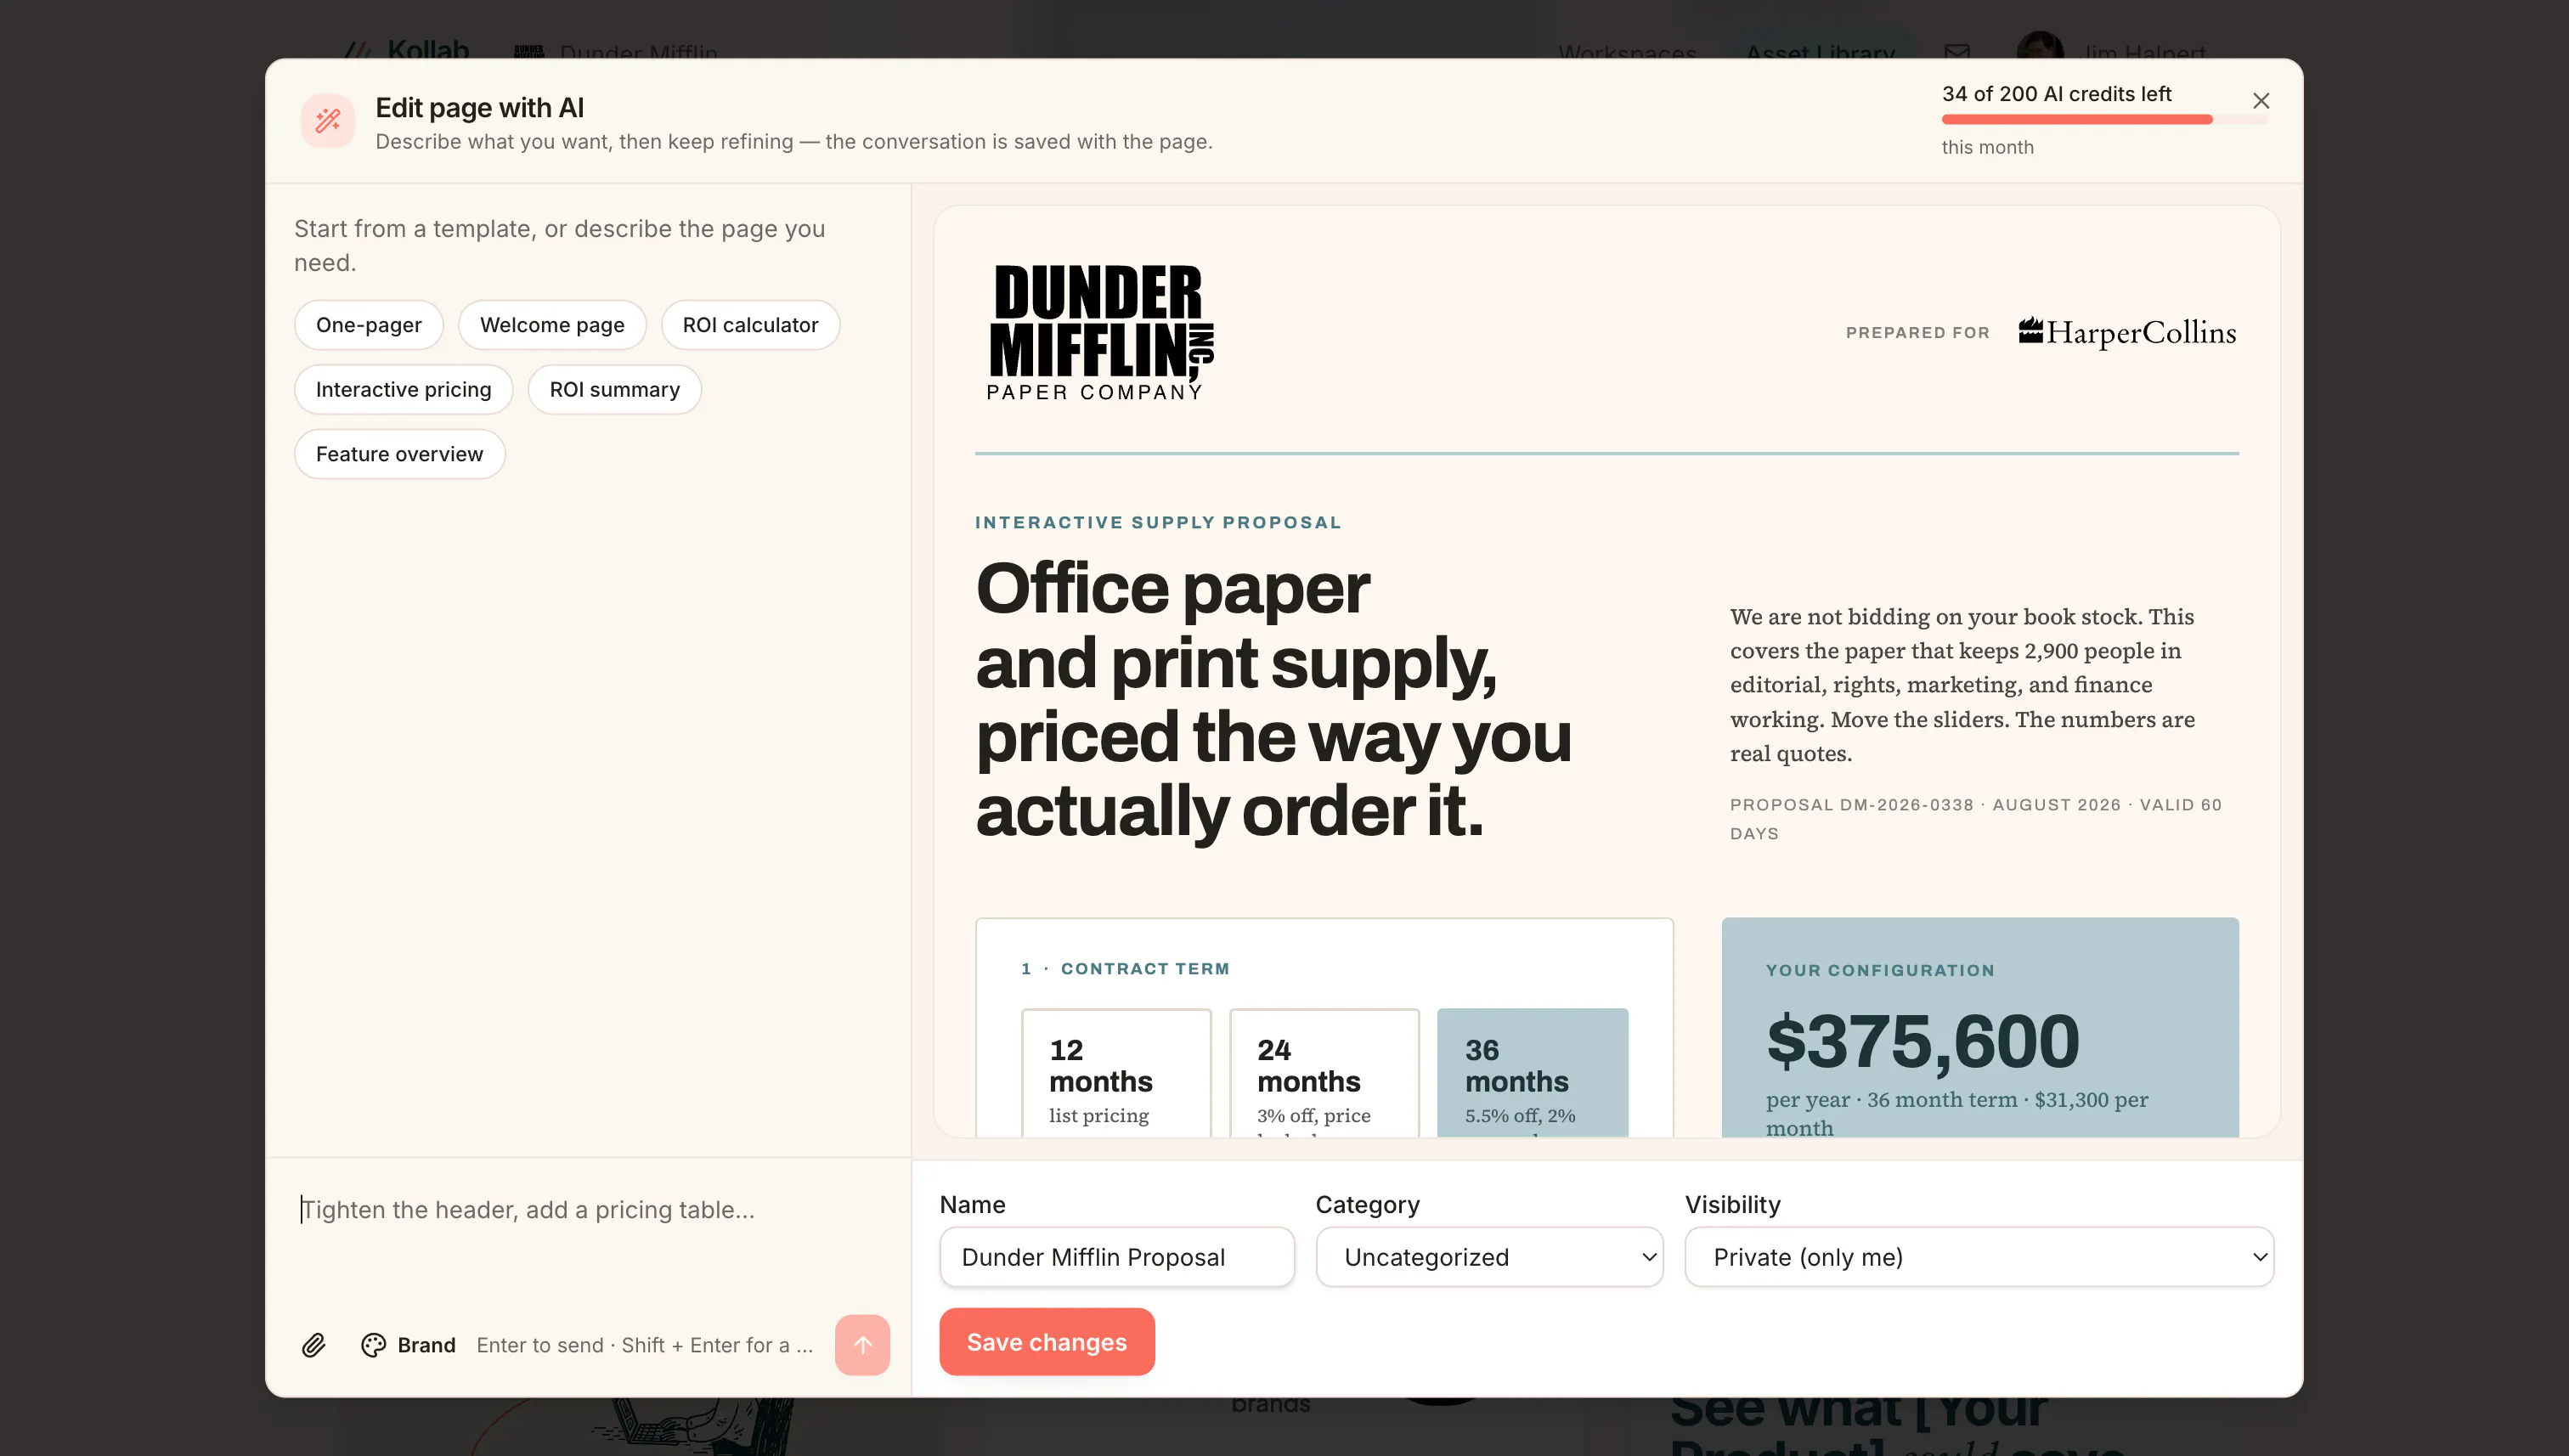Focus the AI prompt text box
Image resolution: width=2569 pixels, height=1456 pixels.
click(x=588, y=1235)
